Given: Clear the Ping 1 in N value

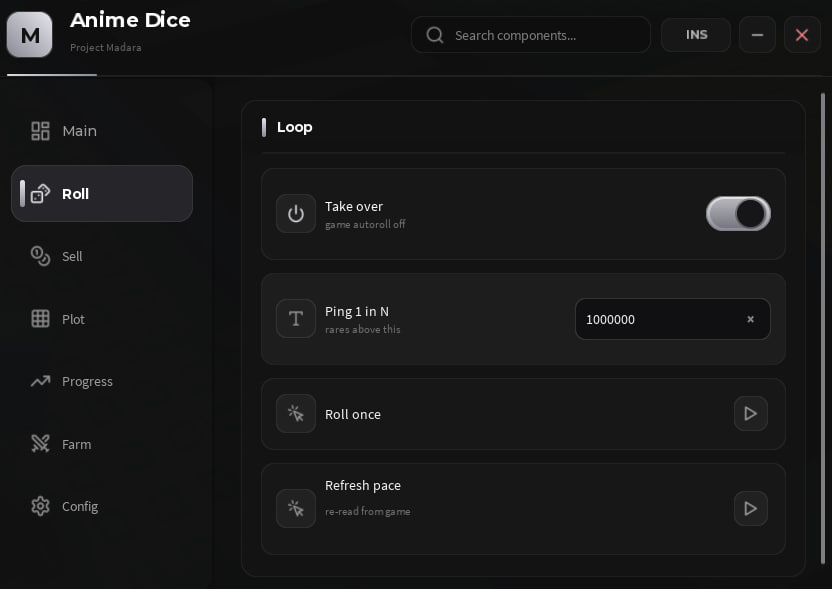Looking at the screenshot, I should (750, 319).
